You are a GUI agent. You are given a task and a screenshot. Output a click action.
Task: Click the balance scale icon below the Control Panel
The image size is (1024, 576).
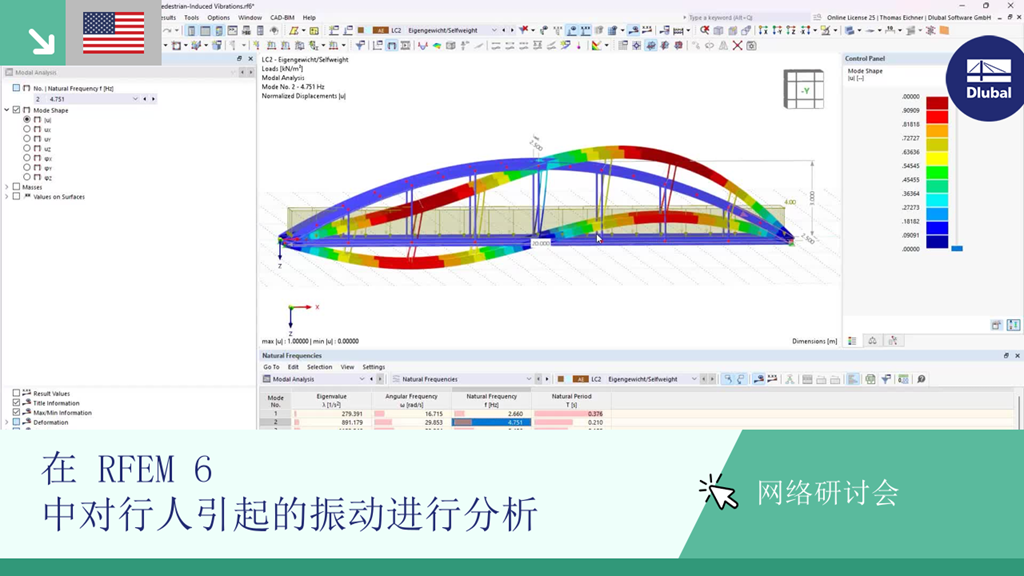tap(872, 341)
